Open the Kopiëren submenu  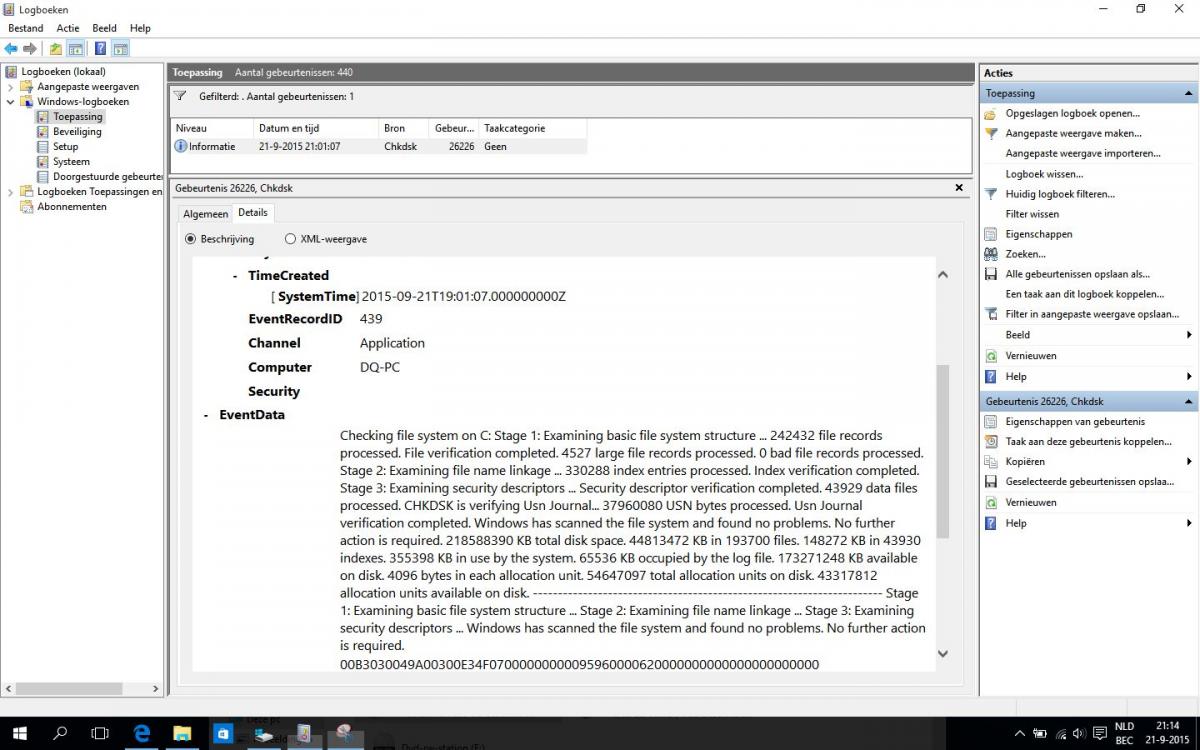1025,461
